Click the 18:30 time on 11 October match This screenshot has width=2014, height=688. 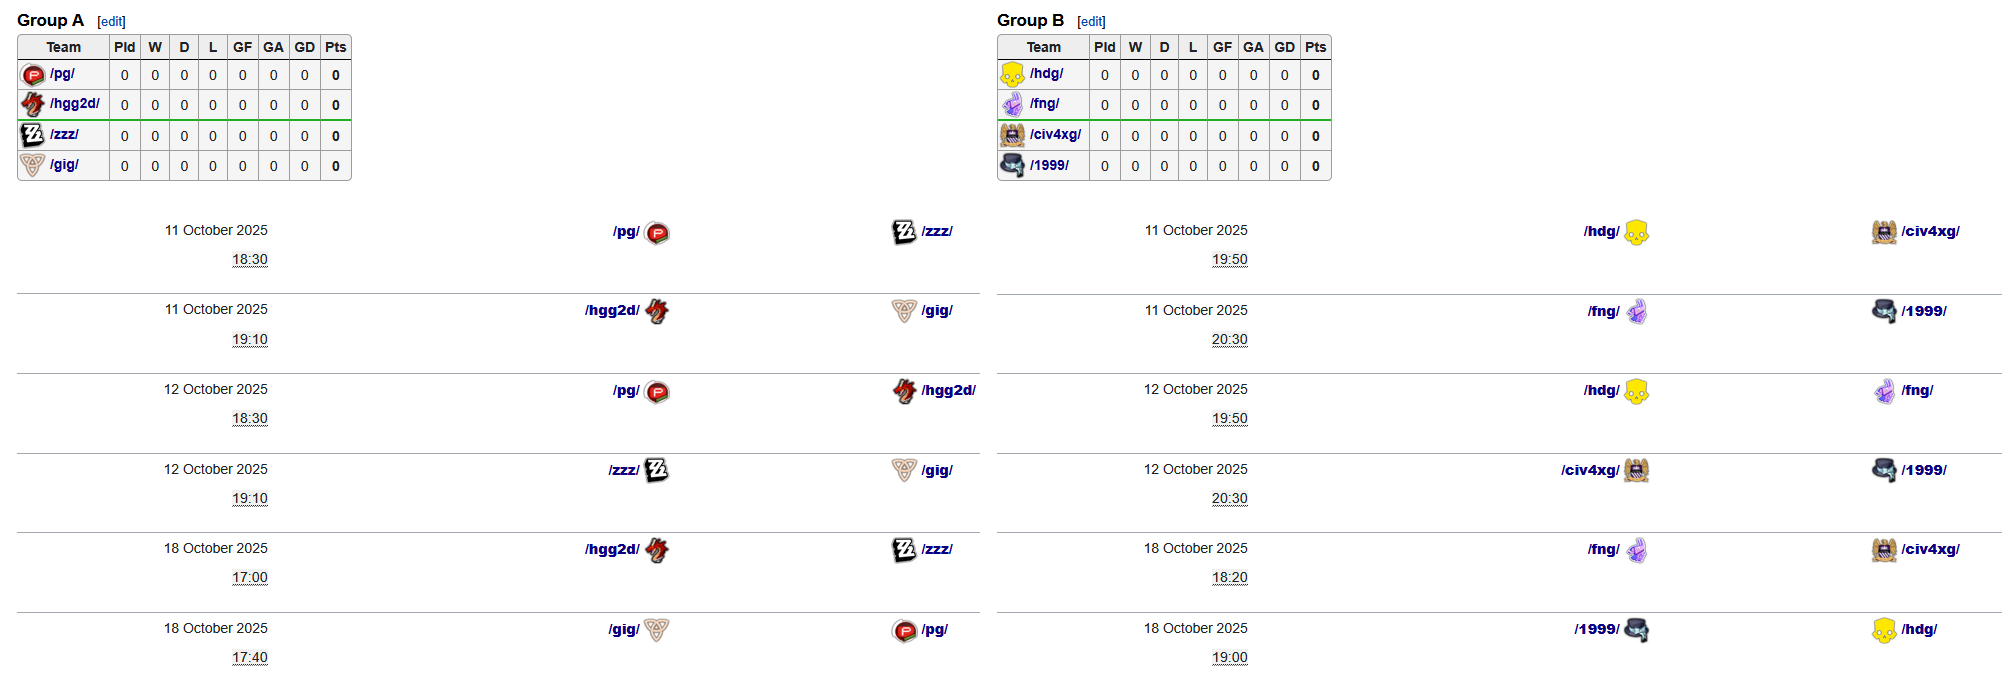pos(250,260)
